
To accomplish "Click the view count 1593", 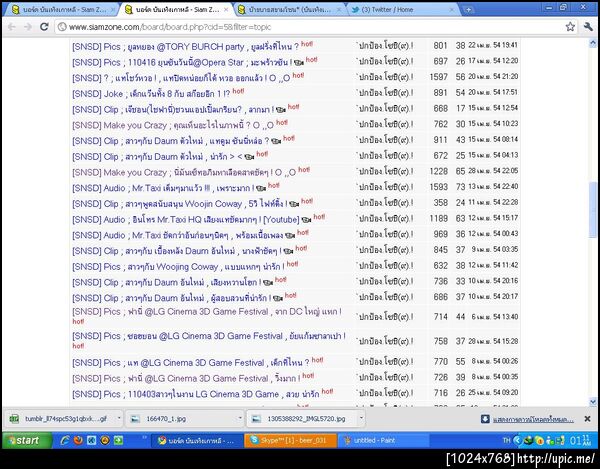I will [x=439, y=187].
